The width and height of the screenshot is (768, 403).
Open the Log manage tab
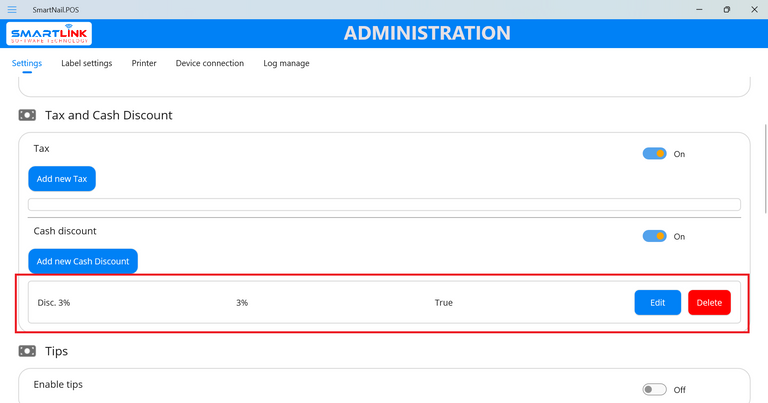(x=286, y=63)
